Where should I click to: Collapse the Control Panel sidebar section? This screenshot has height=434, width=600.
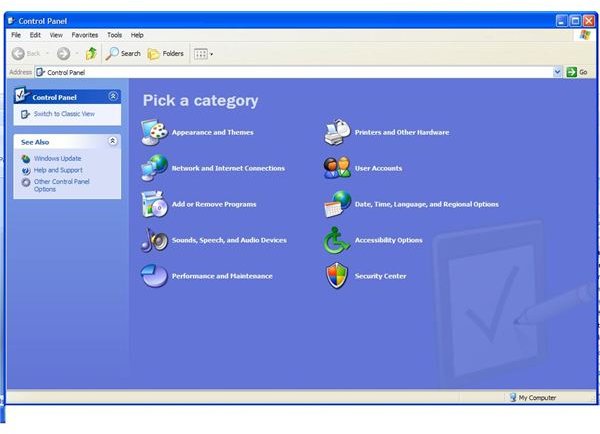113,96
